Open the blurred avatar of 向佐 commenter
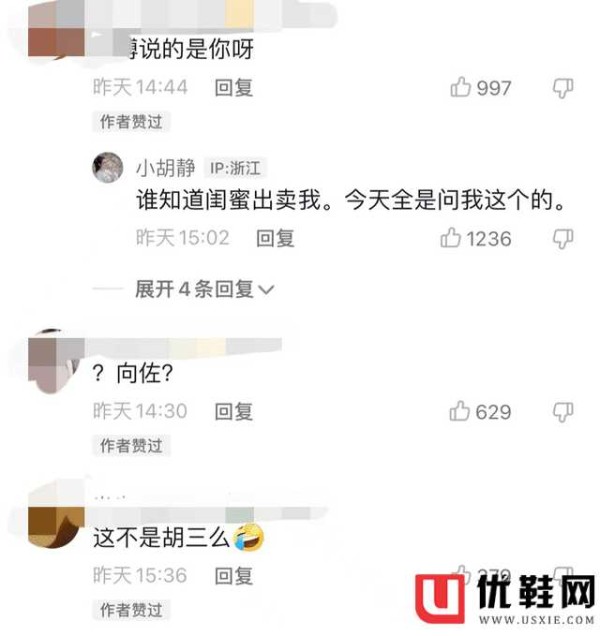The image size is (600, 636). coord(56,361)
